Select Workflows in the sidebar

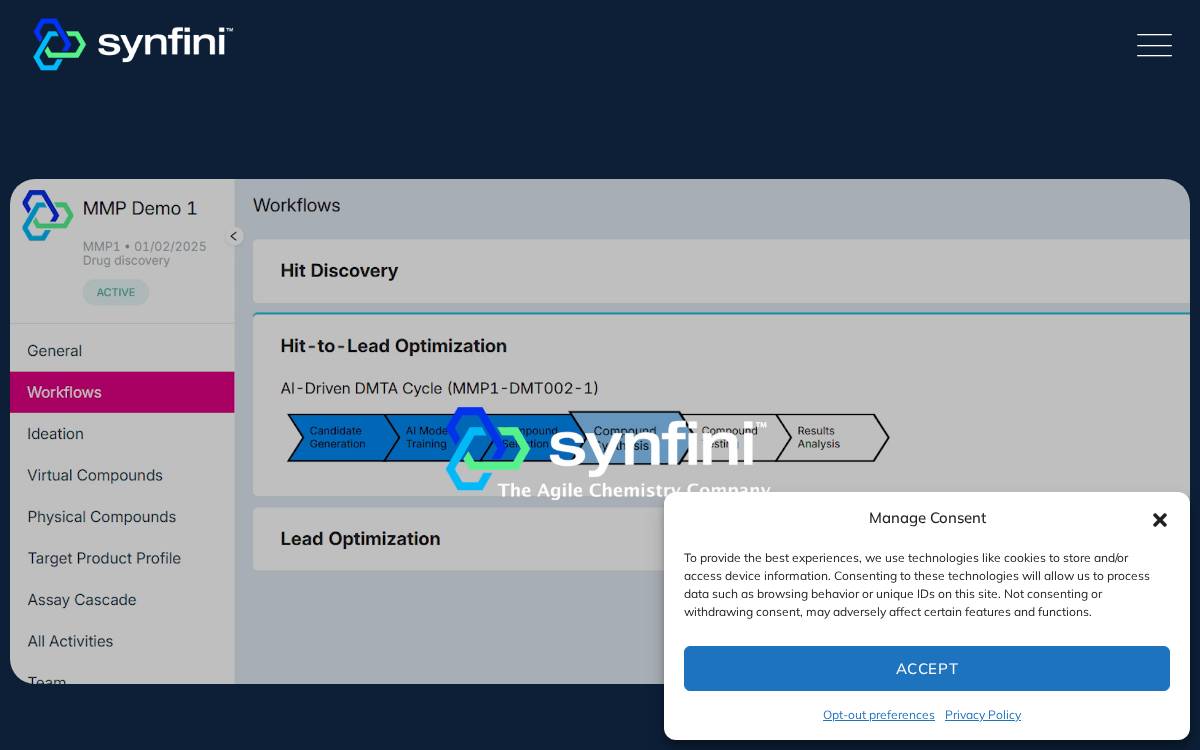pos(122,392)
